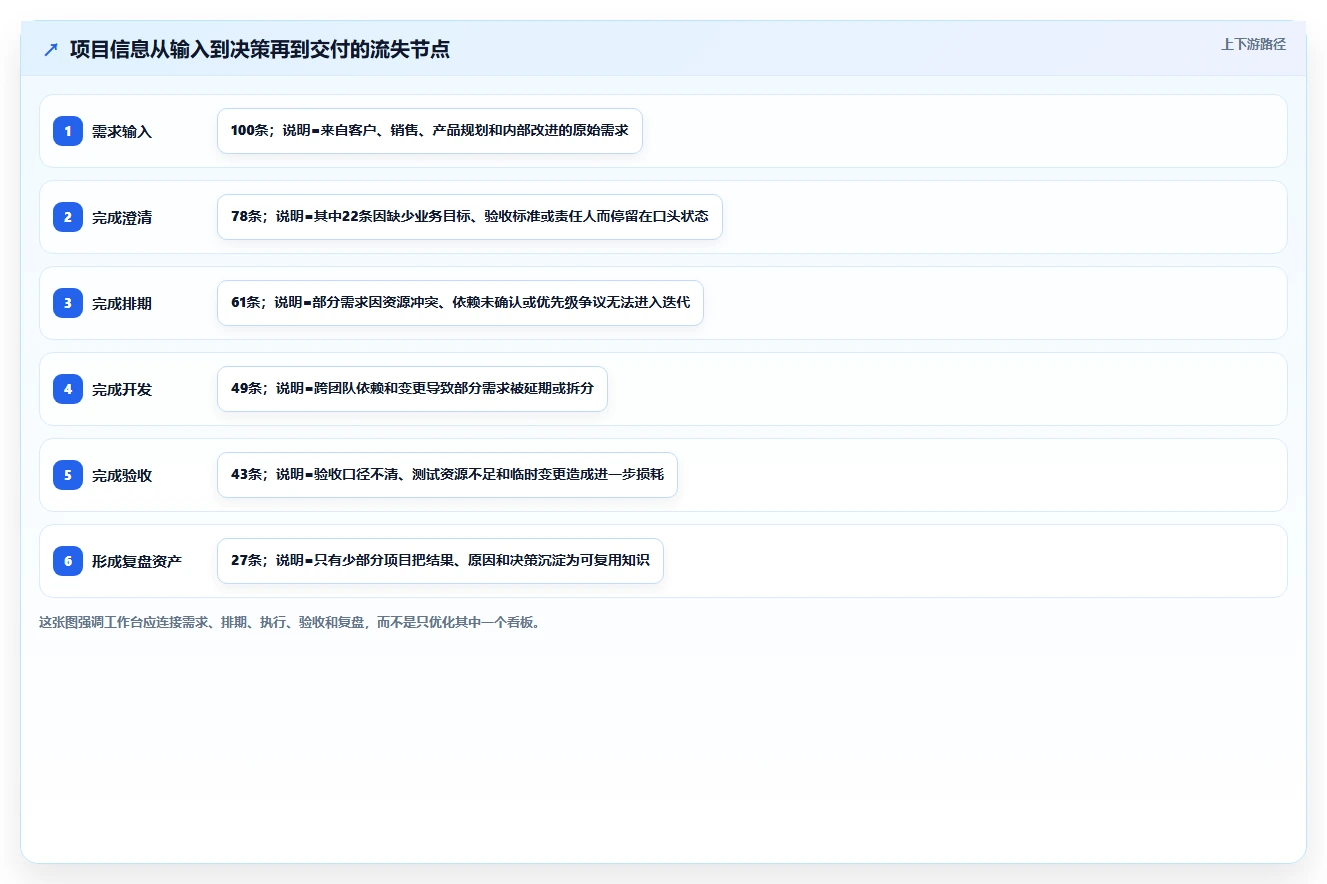Image resolution: width=1327 pixels, height=884 pixels.
Task: Click the number 2 step badge
Action: coord(68,217)
